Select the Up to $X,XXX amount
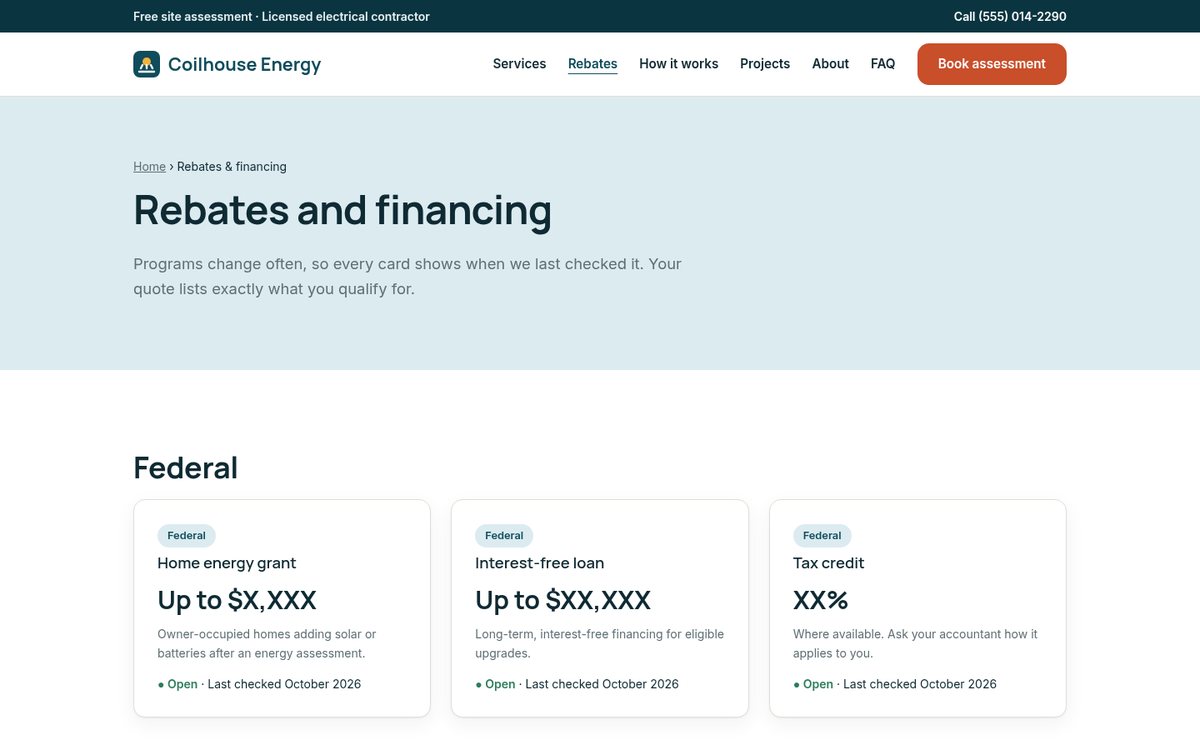1200x750 pixels. tap(237, 600)
